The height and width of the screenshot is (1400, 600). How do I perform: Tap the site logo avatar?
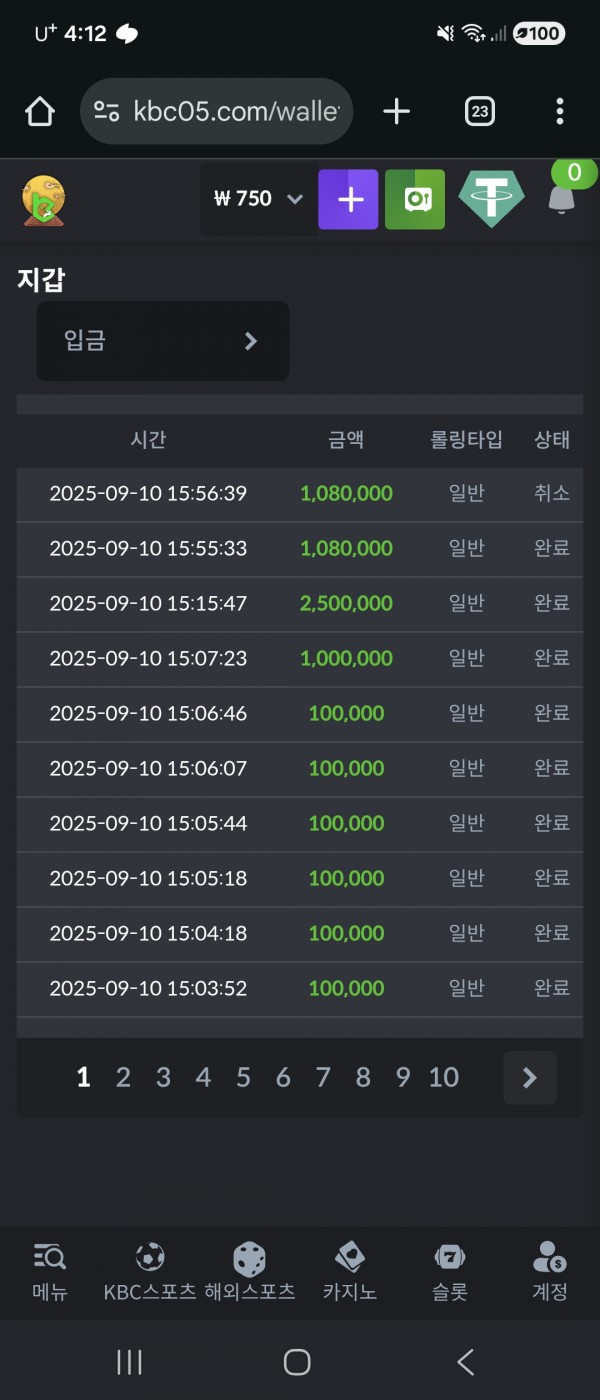44,200
